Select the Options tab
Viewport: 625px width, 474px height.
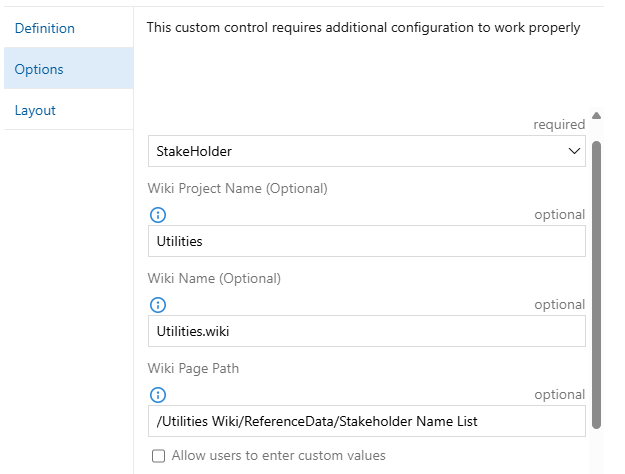pyautogui.click(x=39, y=69)
